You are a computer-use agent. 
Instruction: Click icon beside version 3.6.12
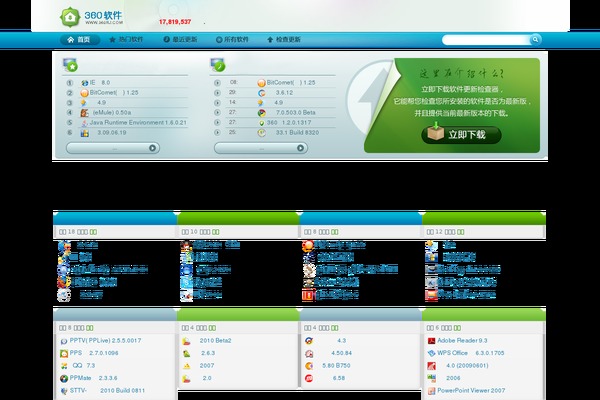click(x=261, y=93)
